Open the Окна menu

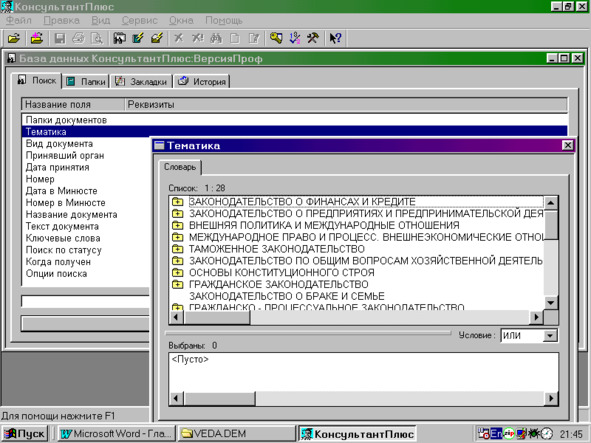[x=181, y=20]
